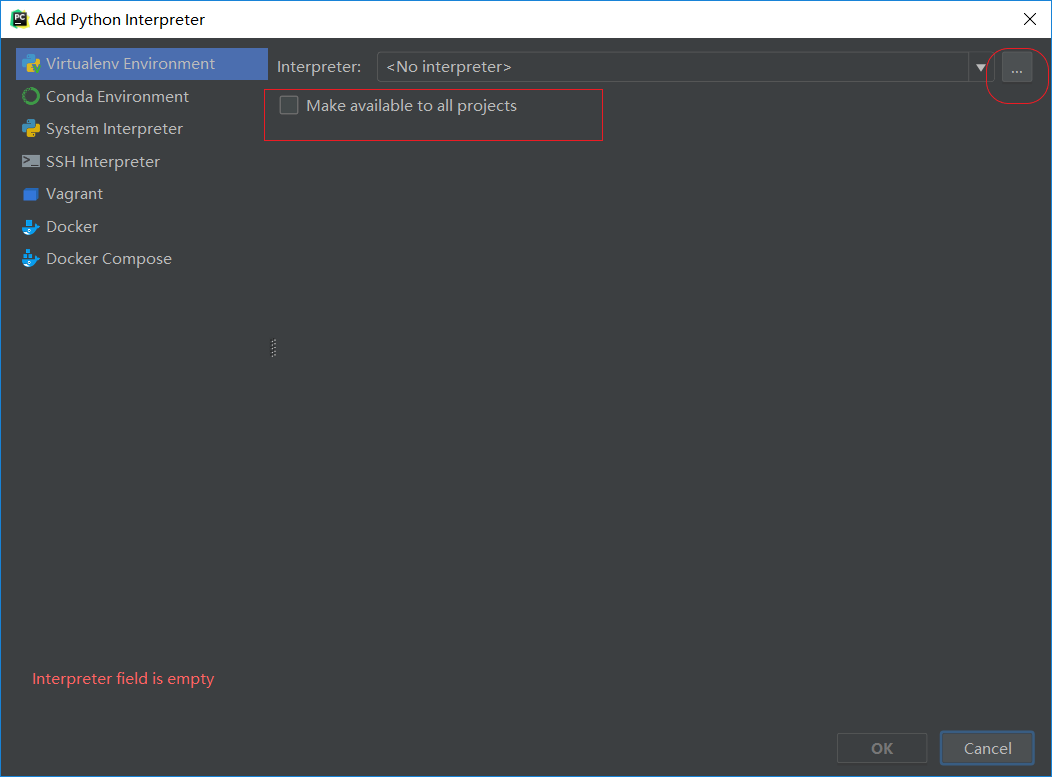Click the SSH Interpreter terminal icon
Image resolution: width=1052 pixels, height=777 pixels.
click(x=31, y=161)
